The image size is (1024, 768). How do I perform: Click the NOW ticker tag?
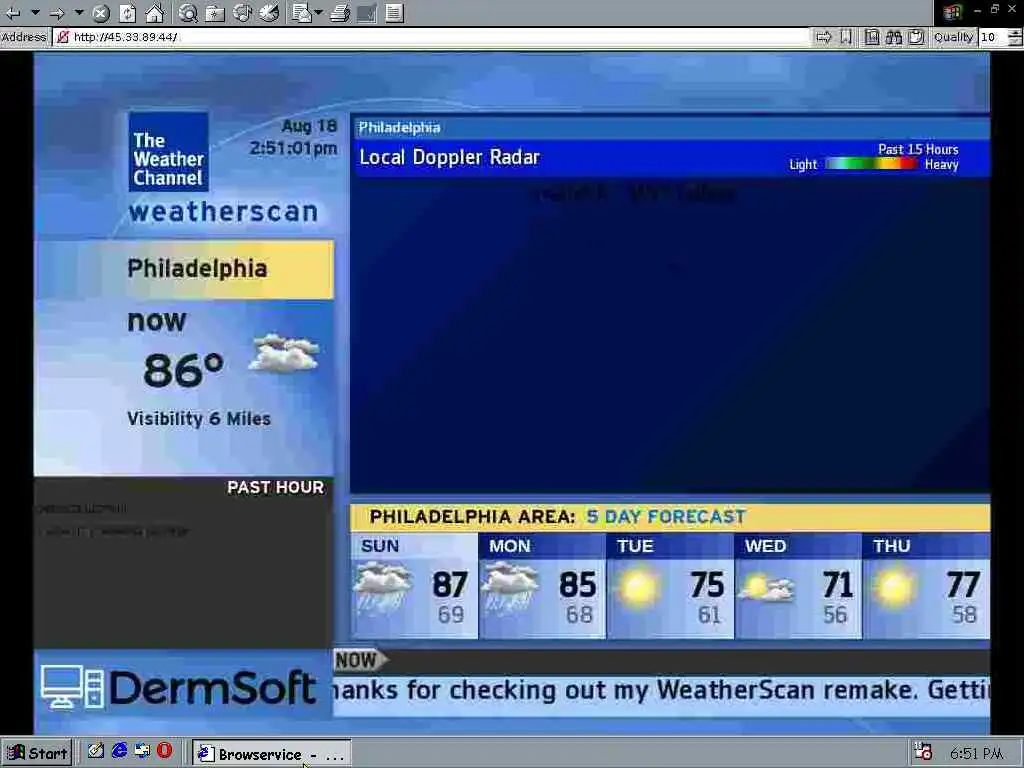(x=360, y=661)
